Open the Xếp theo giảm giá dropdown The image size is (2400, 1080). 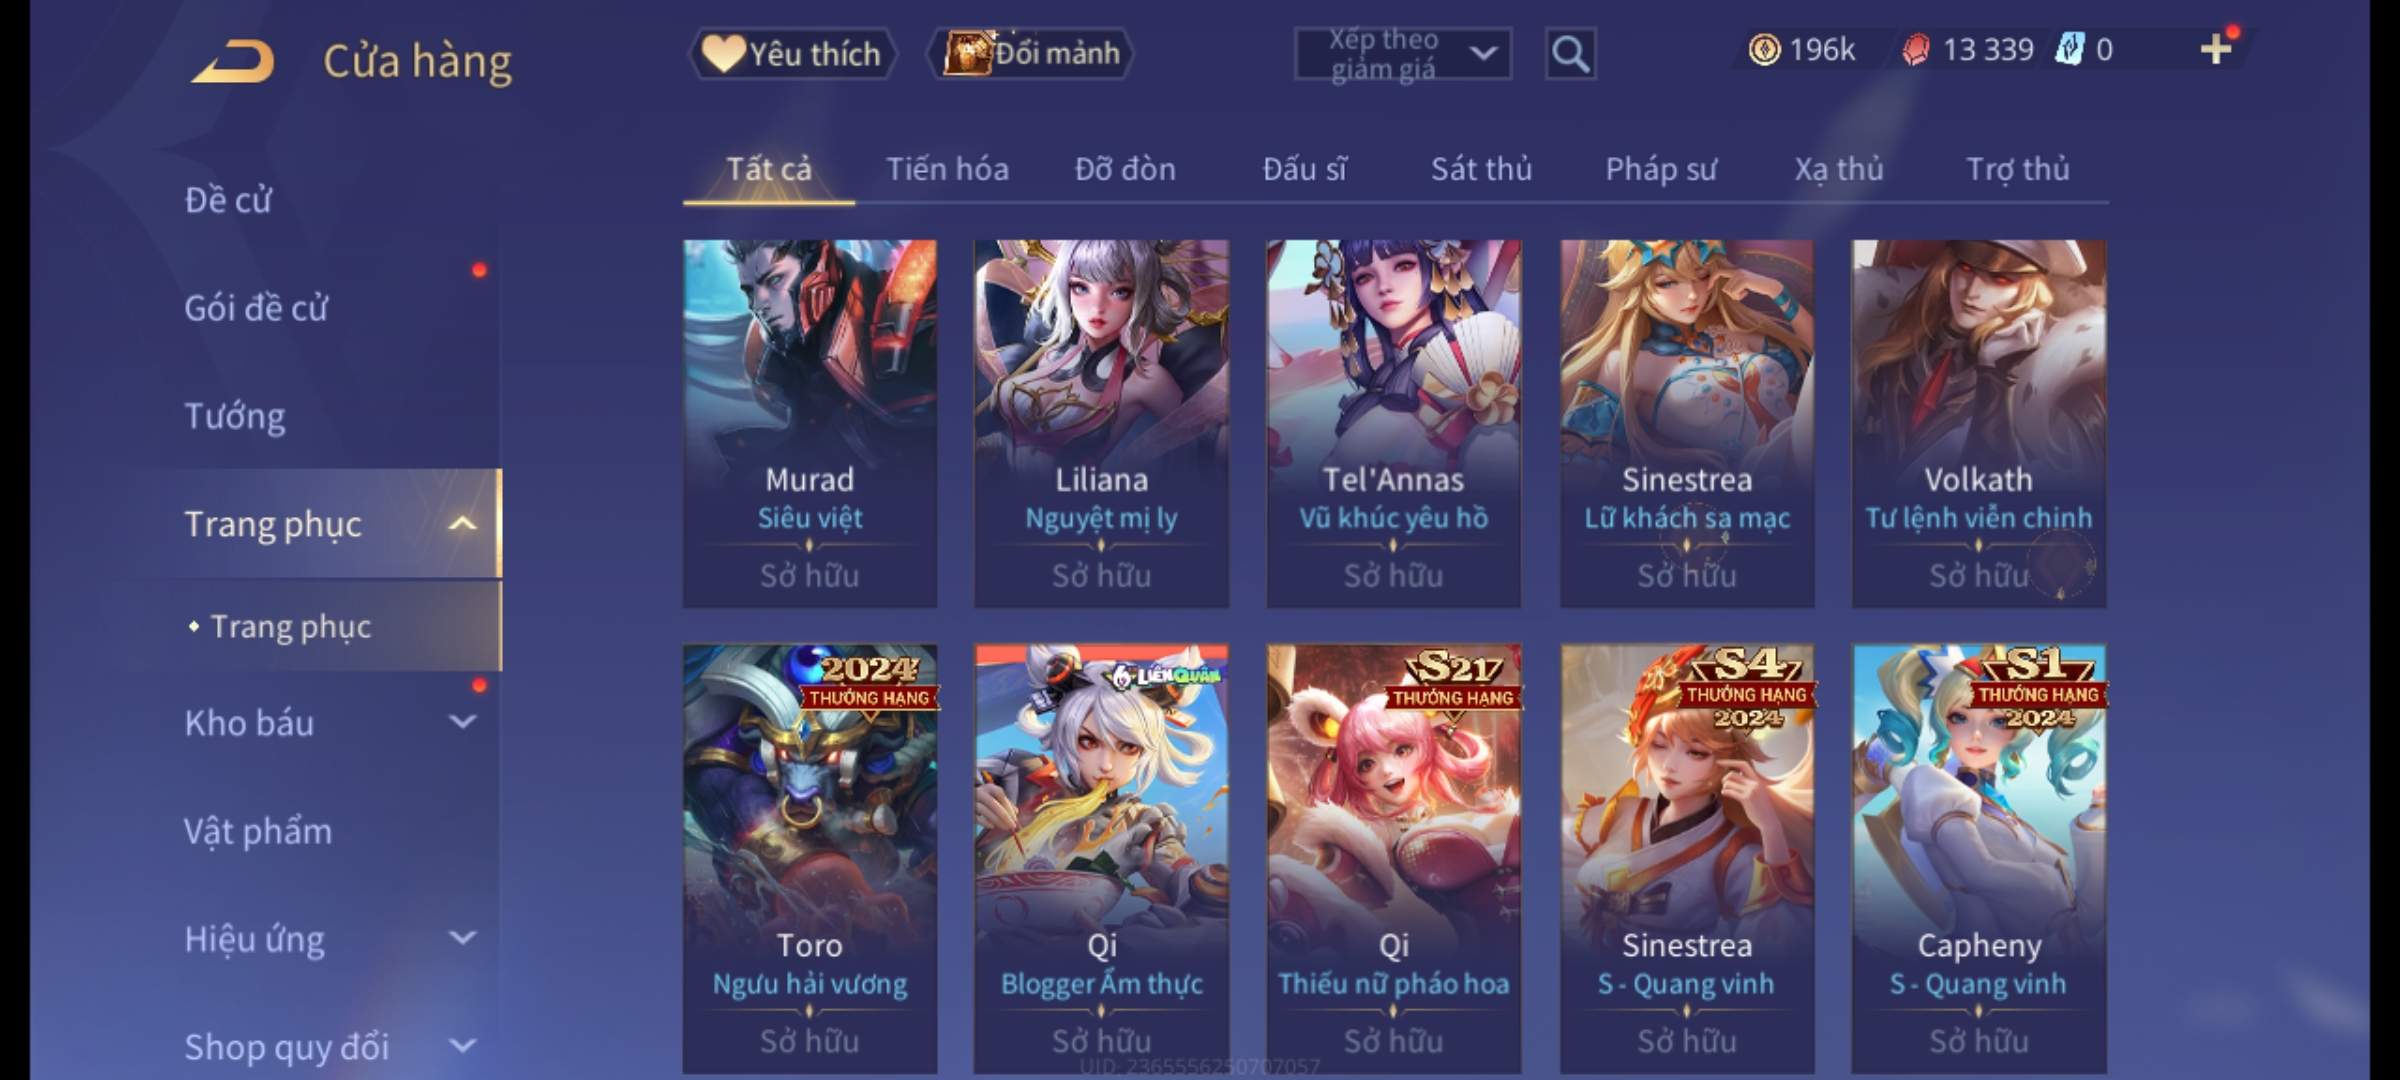pos(1403,54)
